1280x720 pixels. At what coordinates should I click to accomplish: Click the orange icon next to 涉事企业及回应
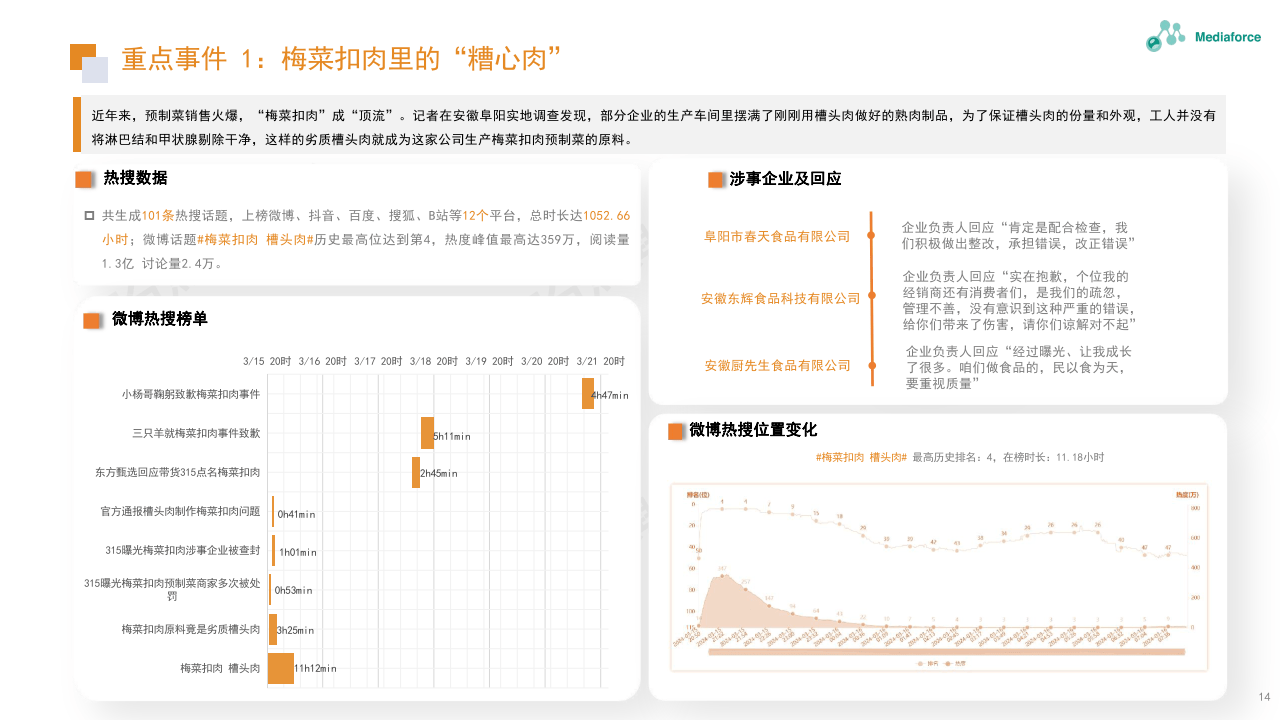(716, 181)
